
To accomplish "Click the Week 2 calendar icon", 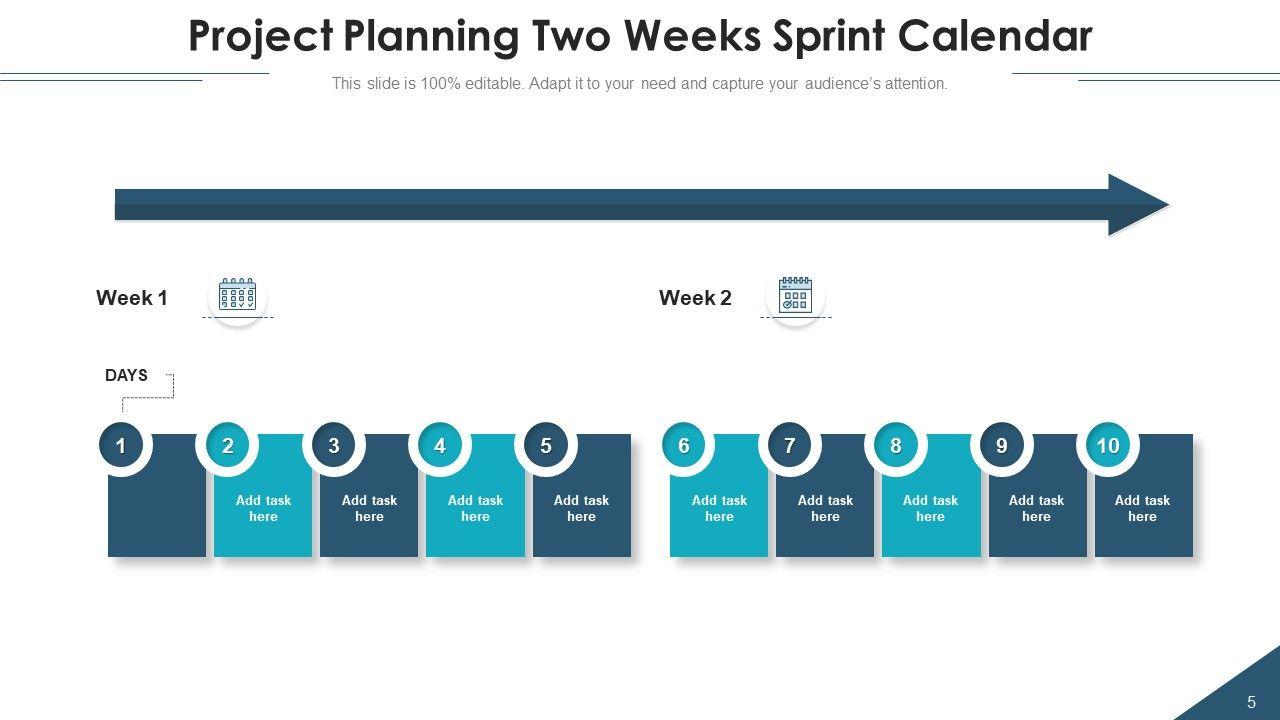I will [795, 296].
